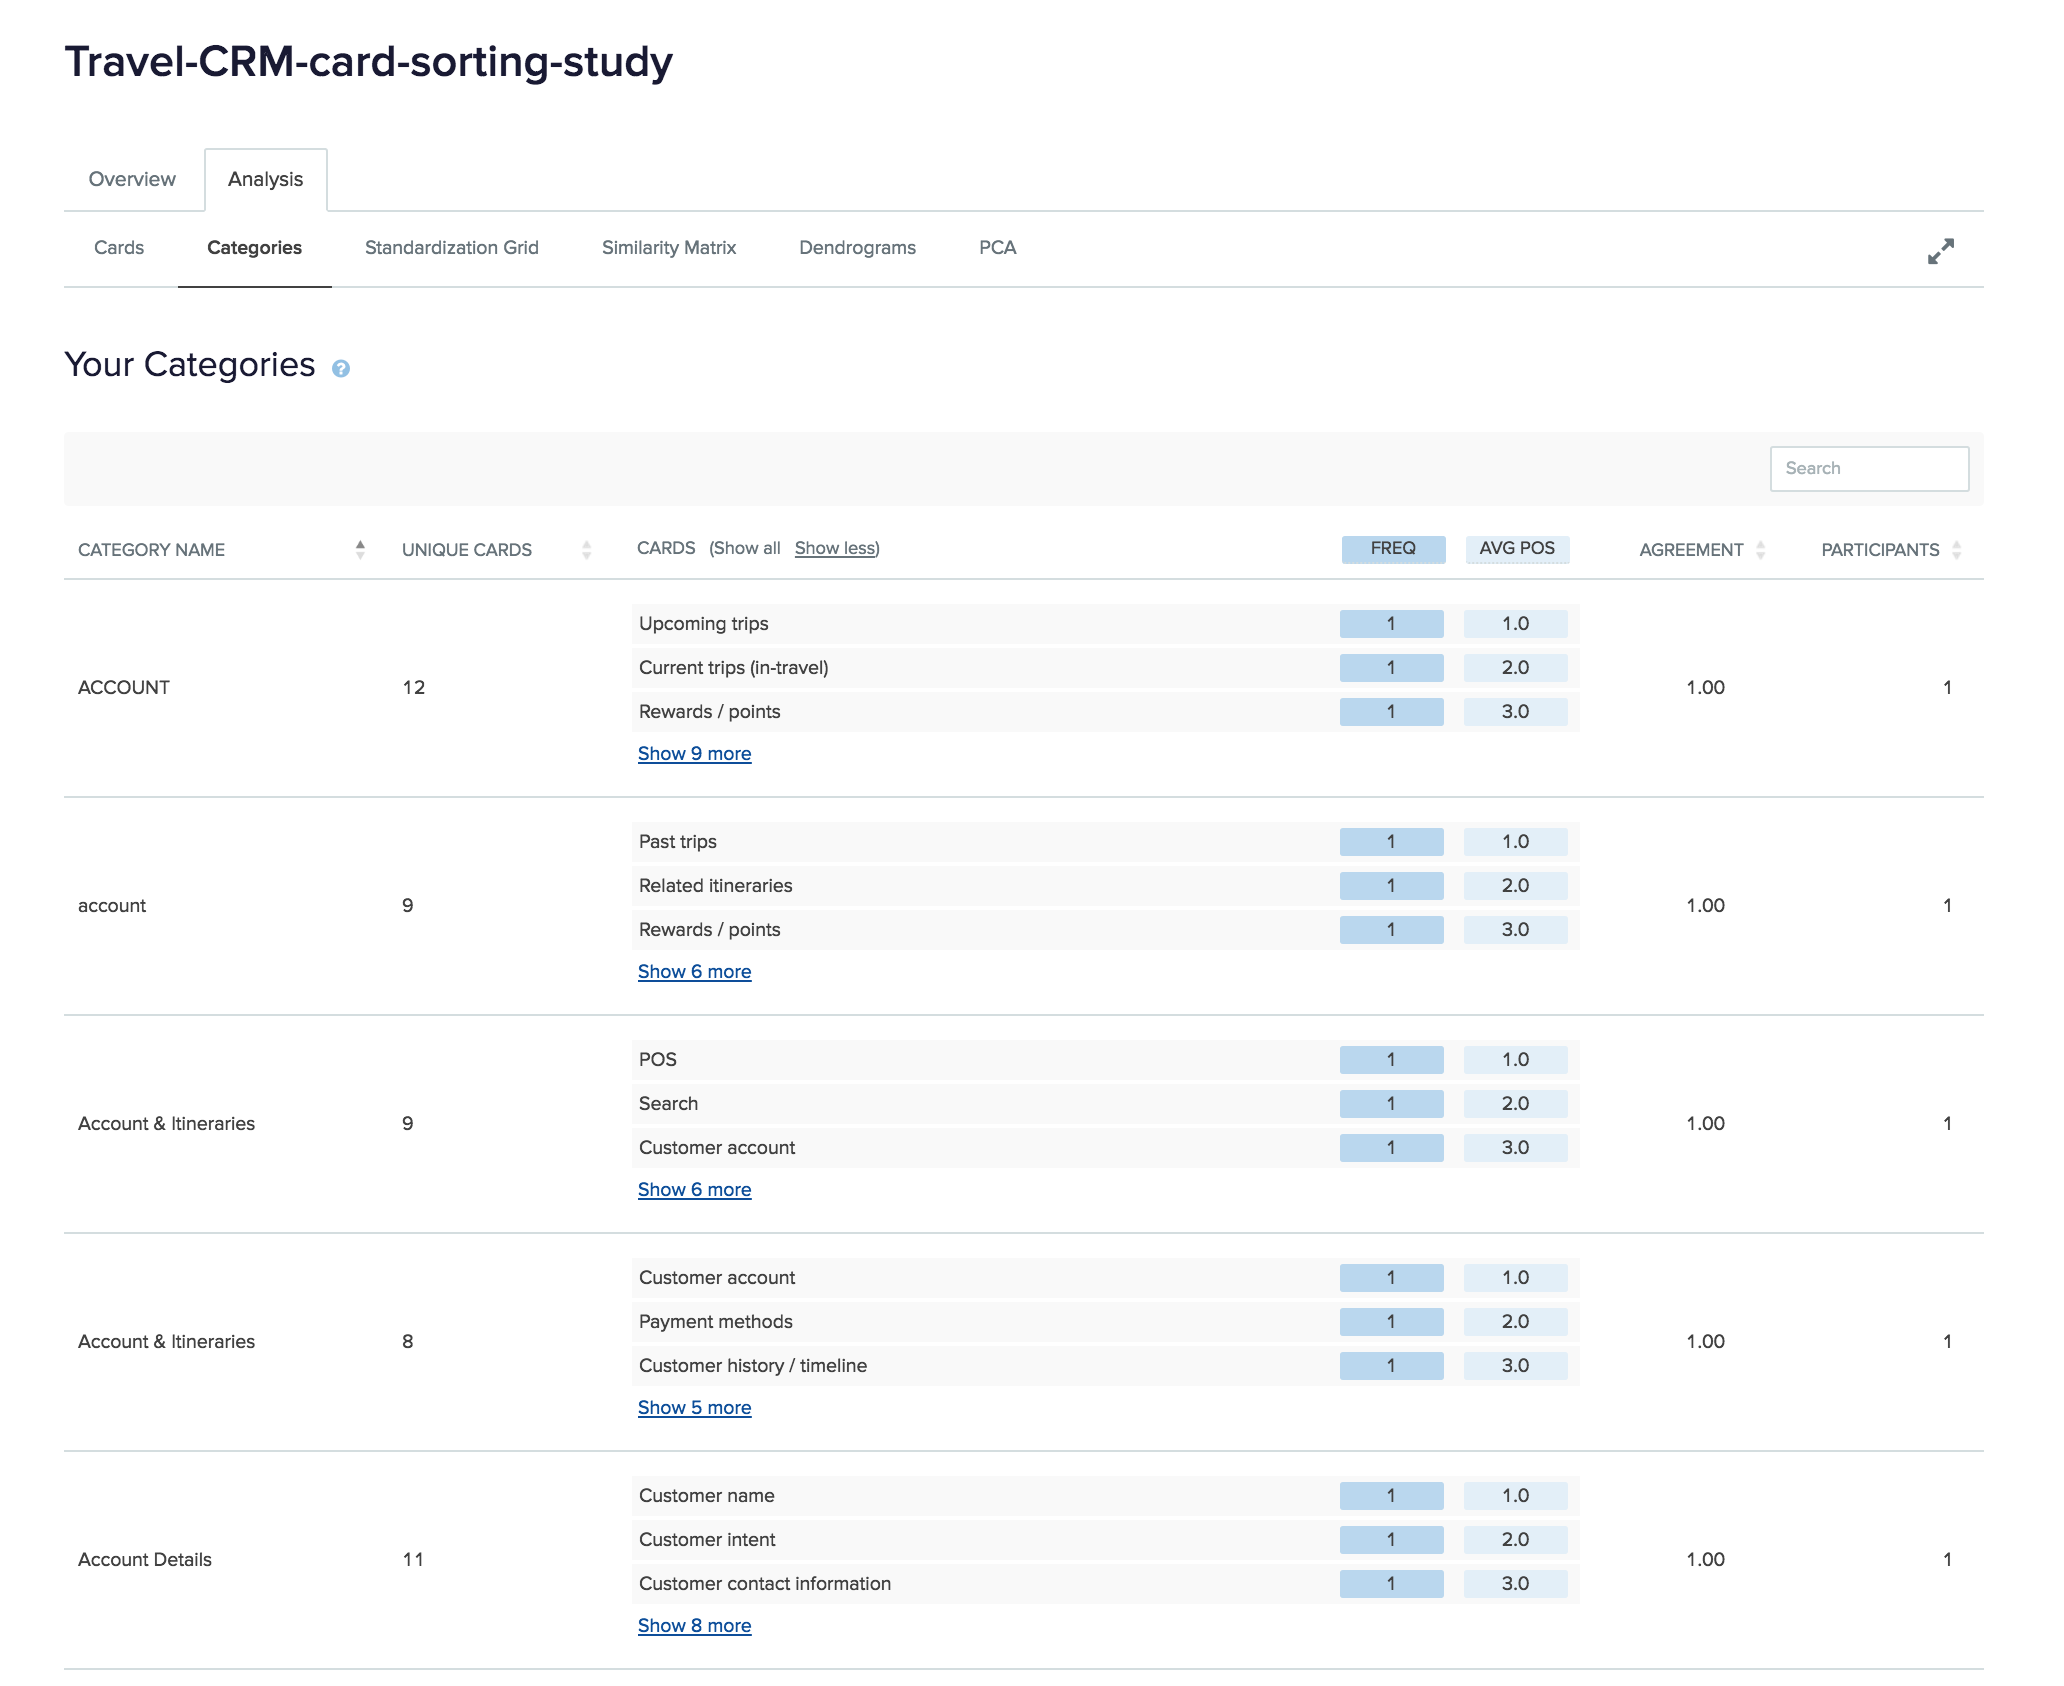Open the Dendrograms tab
This screenshot has width=2064, height=1686.
point(857,248)
